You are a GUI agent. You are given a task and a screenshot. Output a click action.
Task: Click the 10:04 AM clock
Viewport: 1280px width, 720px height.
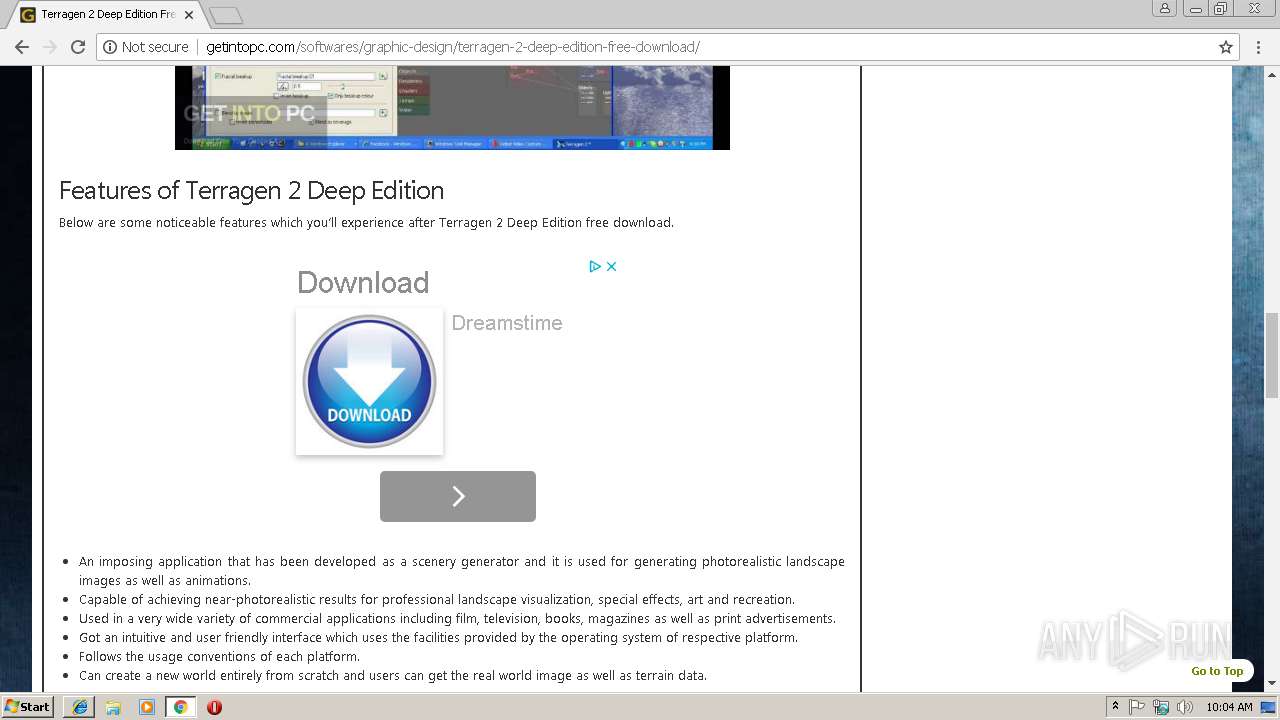click(1229, 707)
